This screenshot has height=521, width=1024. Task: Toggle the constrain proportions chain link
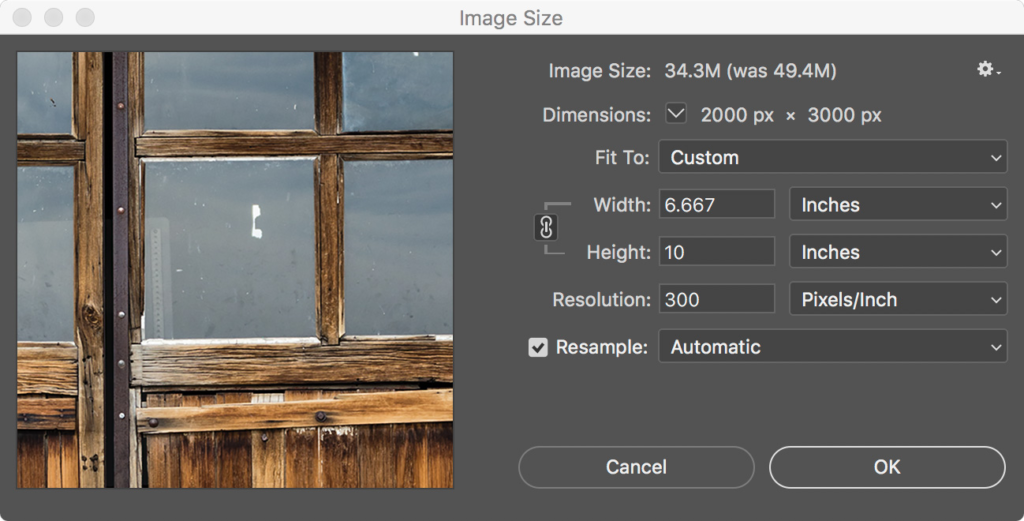click(546, 228)
